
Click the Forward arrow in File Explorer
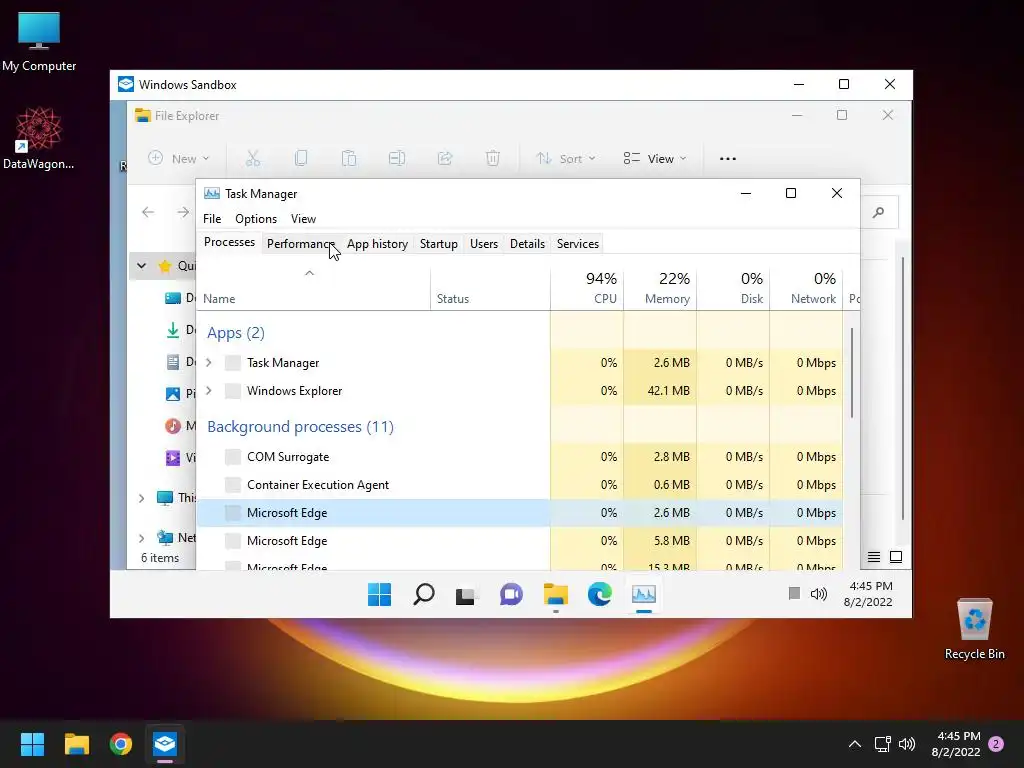pos(183,212)
